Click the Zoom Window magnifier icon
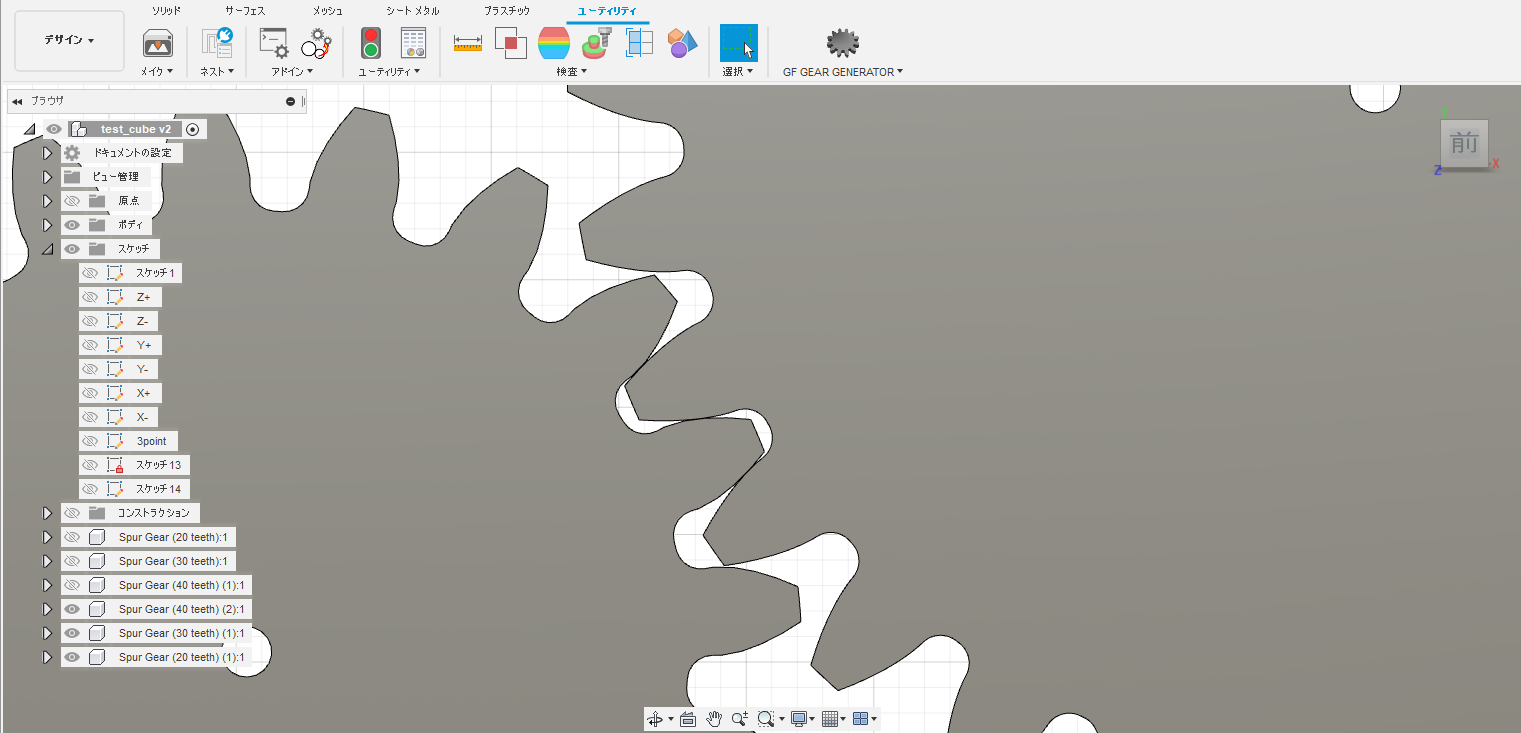 coord(766,718)
